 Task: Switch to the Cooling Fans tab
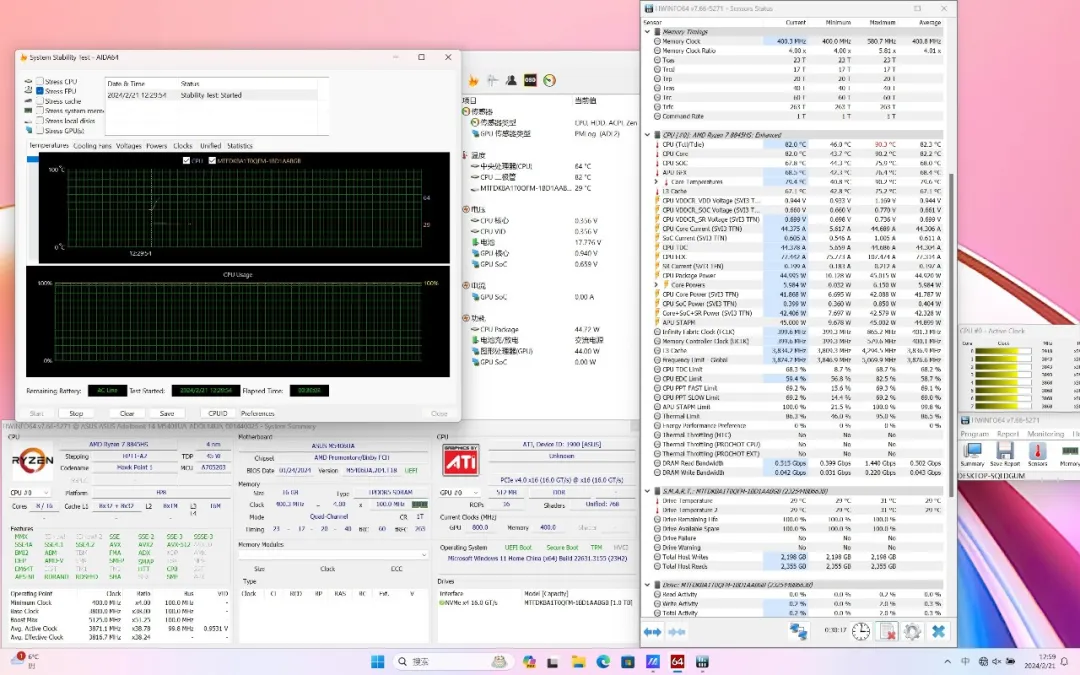point(92,146)
